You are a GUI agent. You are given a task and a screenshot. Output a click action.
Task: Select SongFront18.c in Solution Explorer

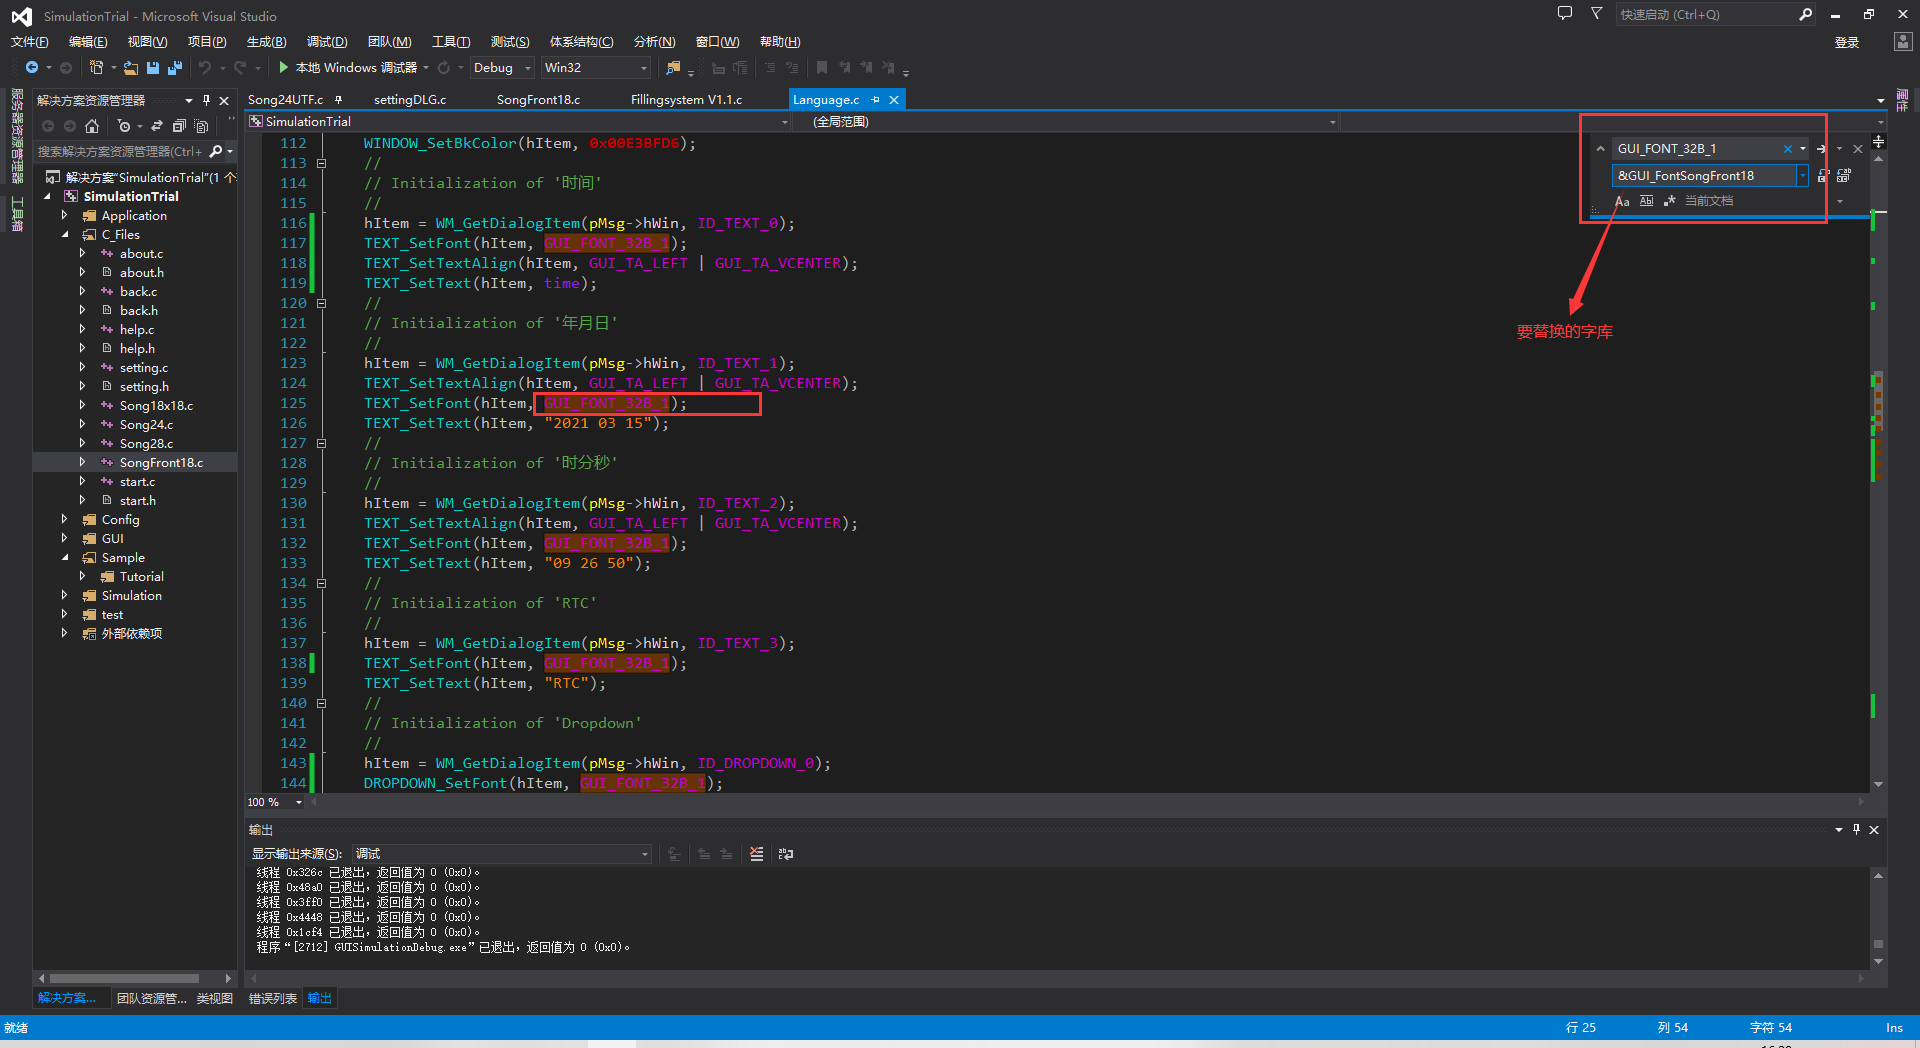[161, 463]
